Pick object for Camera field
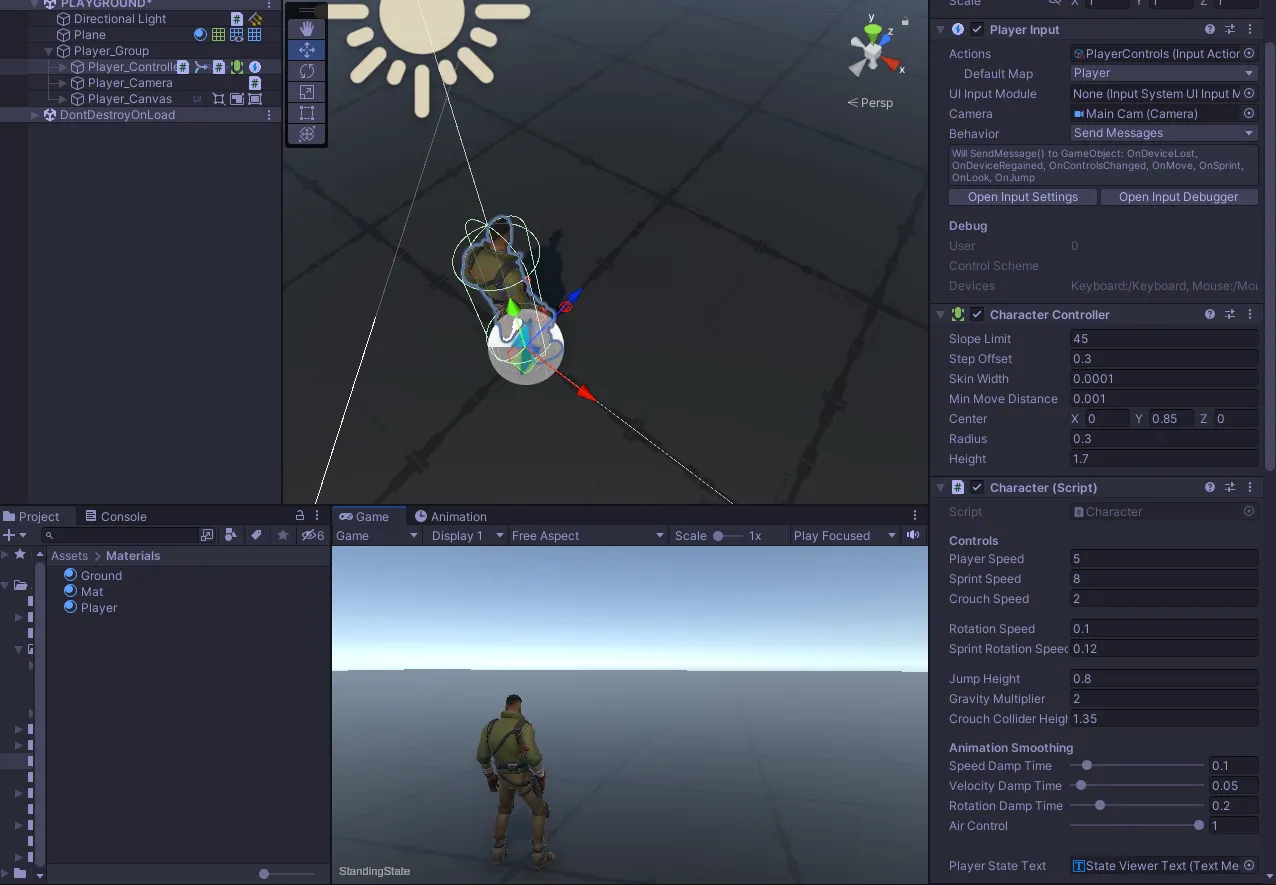The image size is (1276, 885). point(1249,113)
